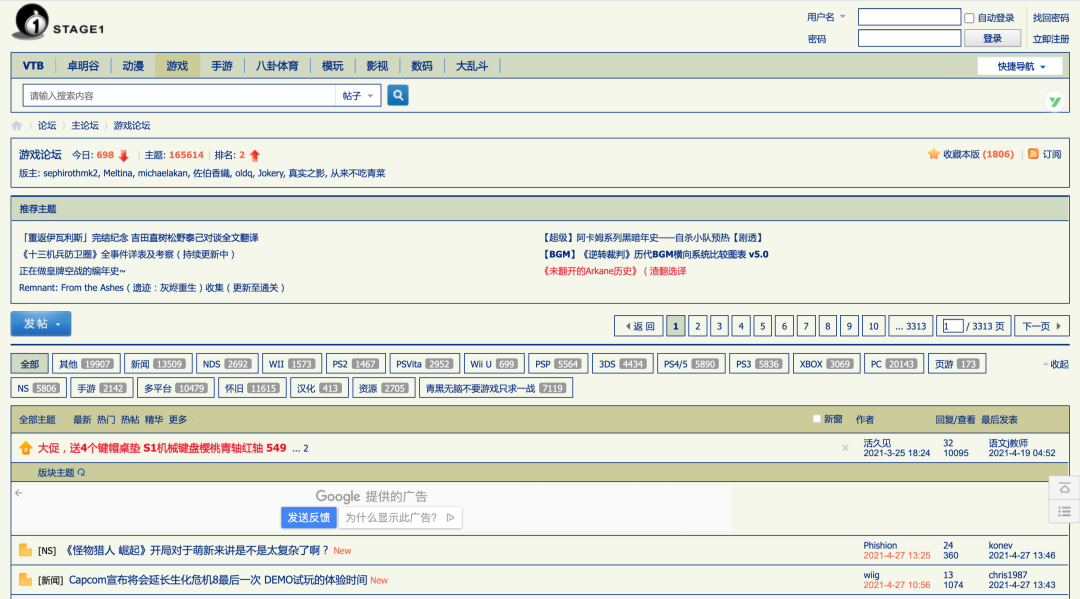Filter by NS 5806 category
The width and height of the screenshot is (1080, 599).
point(39,388)
